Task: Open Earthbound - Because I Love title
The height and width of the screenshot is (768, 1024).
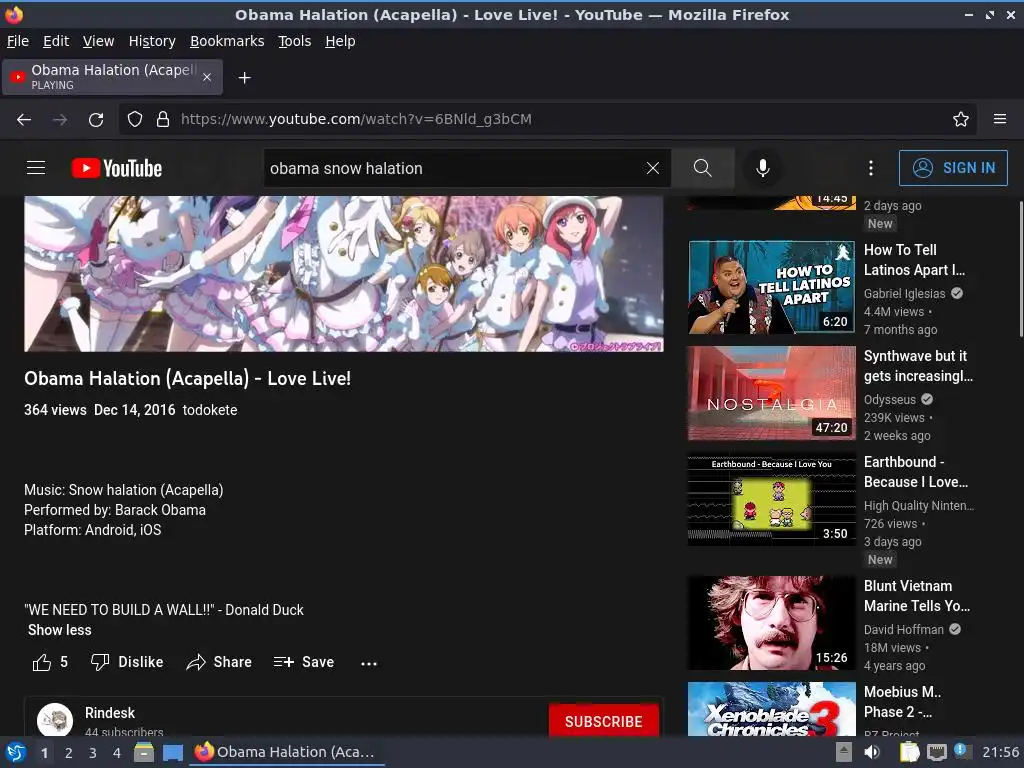Action: [x=916, y=472]
